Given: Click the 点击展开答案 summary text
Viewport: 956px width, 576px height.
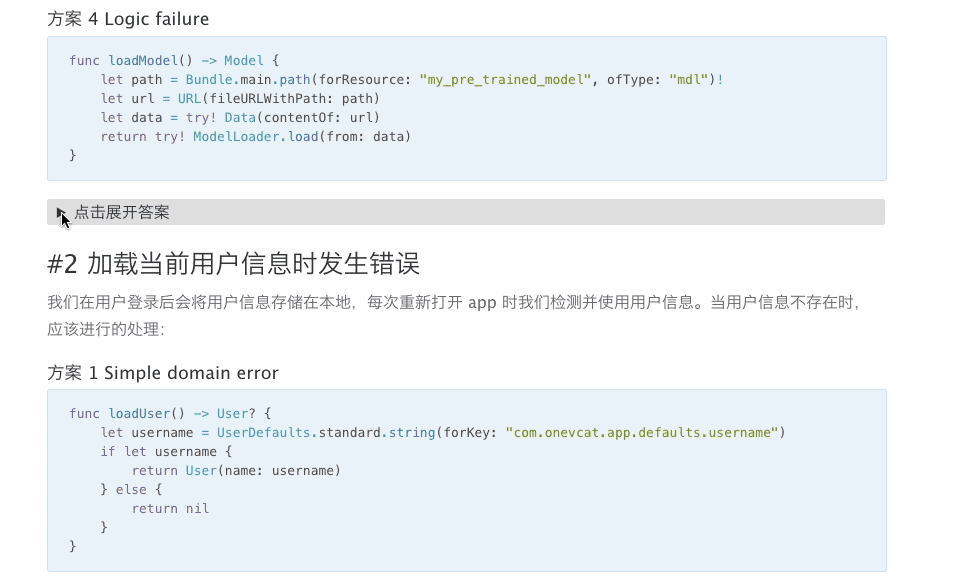Looking at the screenshot, I should [x=122, y=212].
